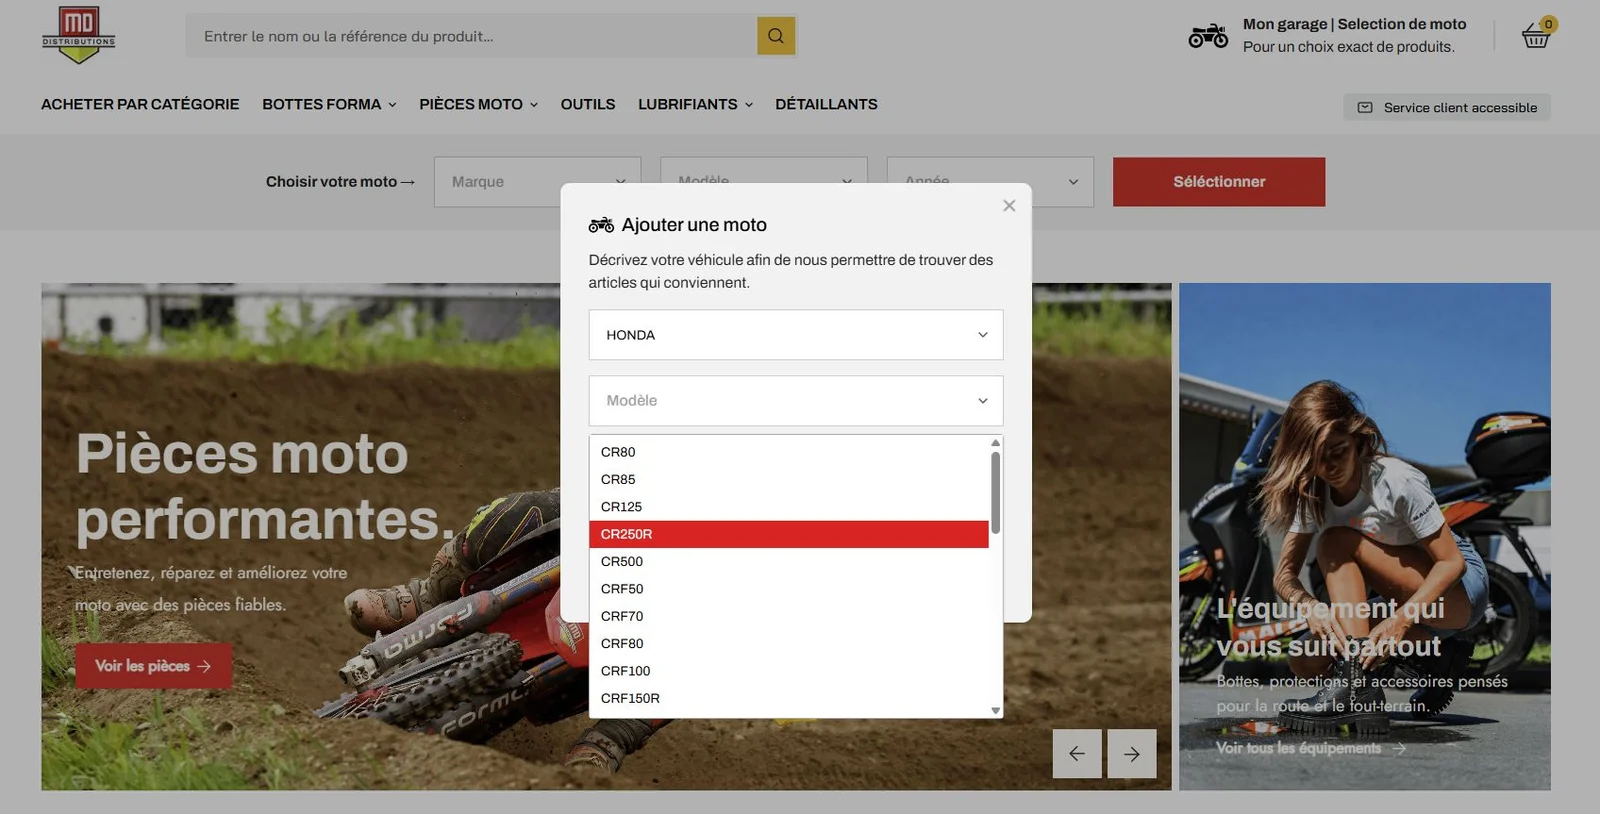Select highlighted CR250R model
The image size is (1600, 814).
click(789, 534)
